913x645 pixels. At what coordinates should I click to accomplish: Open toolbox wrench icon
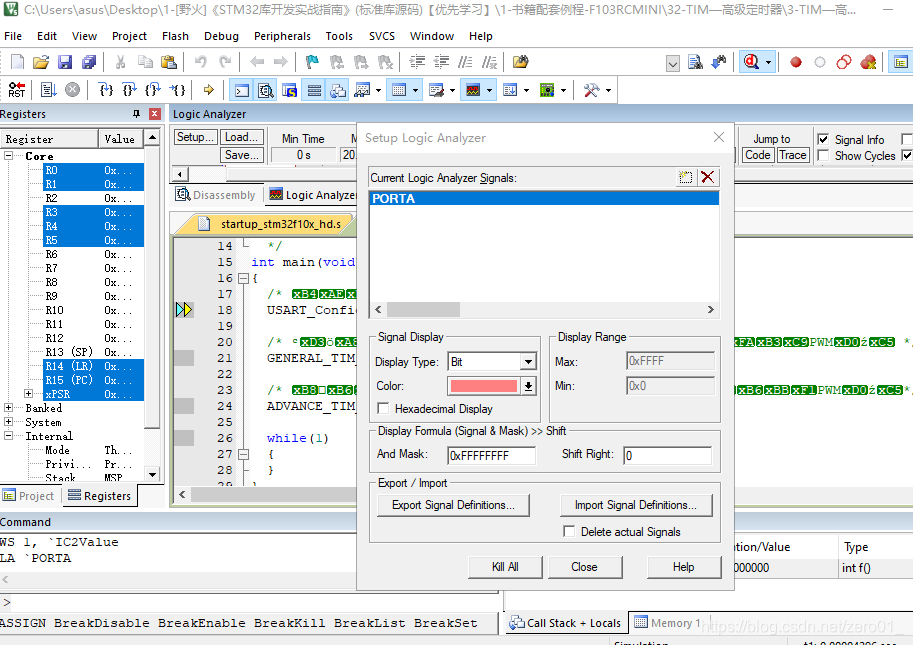coord(592,90)
